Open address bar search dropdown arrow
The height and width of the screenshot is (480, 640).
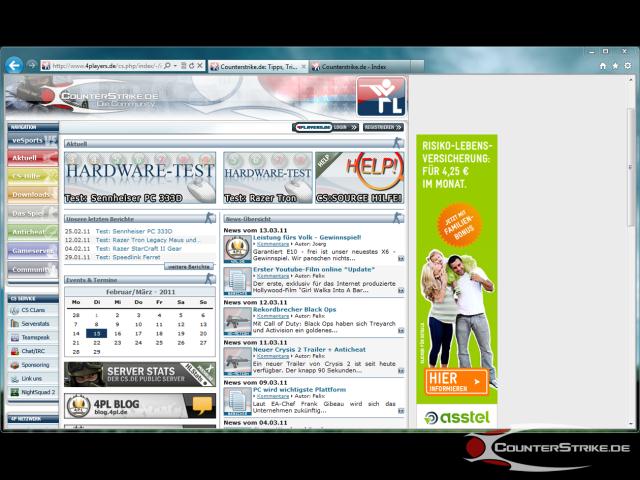tap(175, 66)
